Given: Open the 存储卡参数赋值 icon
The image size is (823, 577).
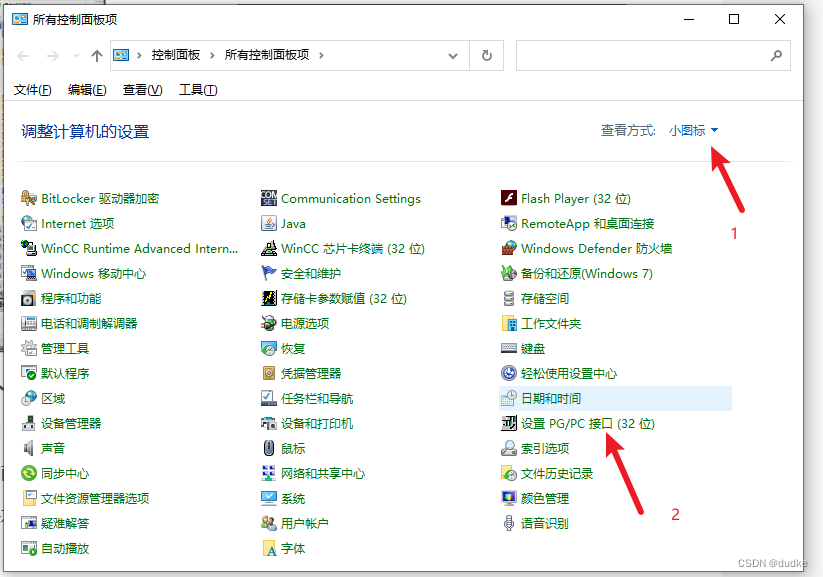Looking at the screenshot, I should pyautogui.click(x=269, y=299).
